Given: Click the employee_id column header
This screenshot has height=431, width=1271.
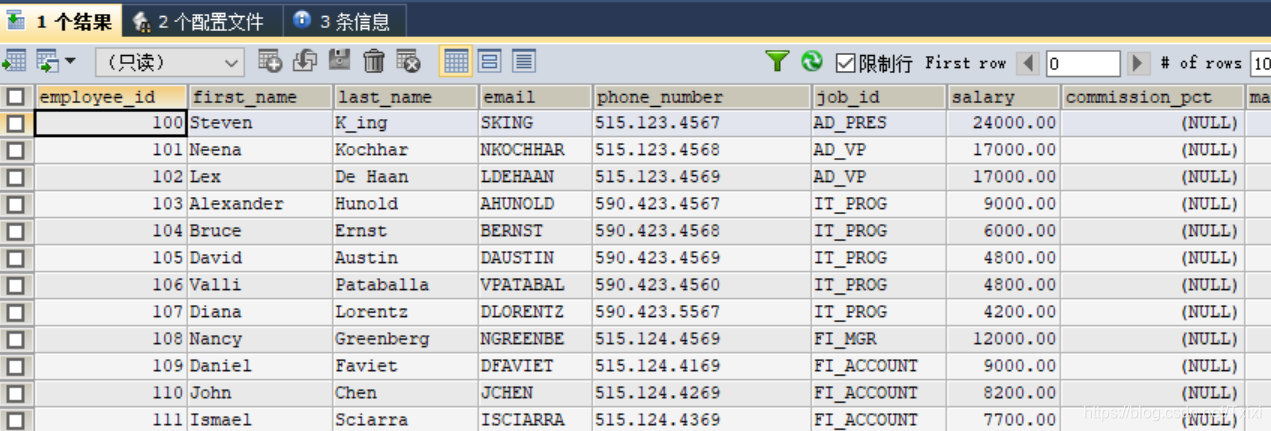Looking at the screenshot, I should (x=110, y=97).
